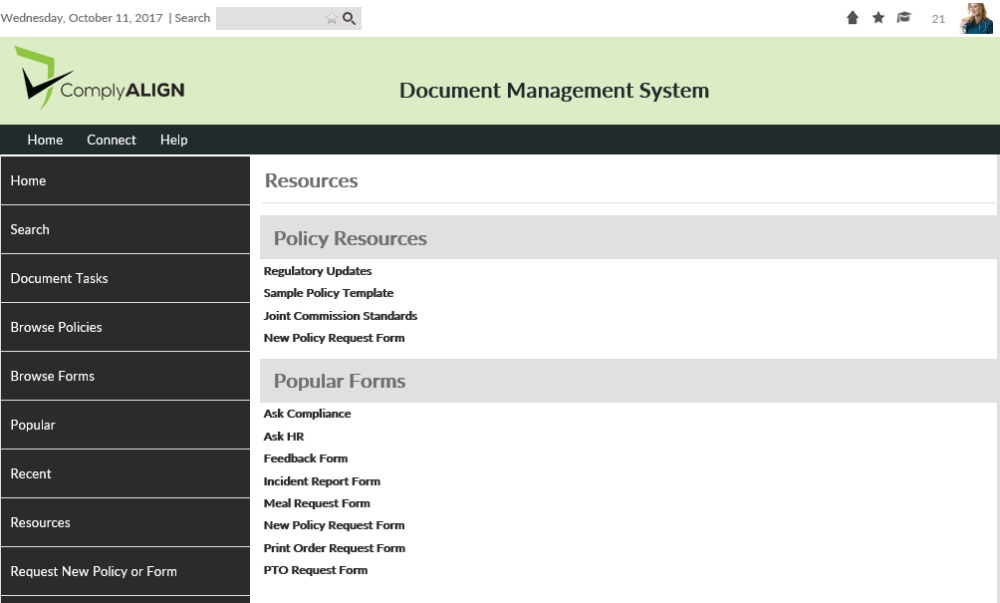Open the Incident Report Form
The height and width of the screenshot is (603, 1000).
[322, 481]
